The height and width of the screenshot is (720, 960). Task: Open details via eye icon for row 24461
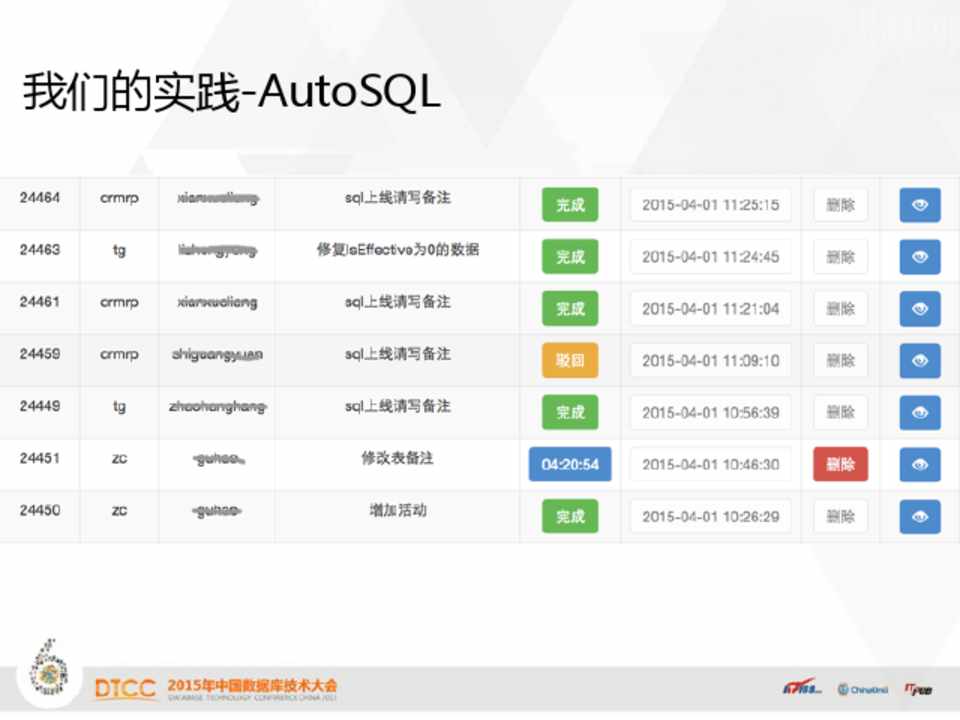coord(920,309)
